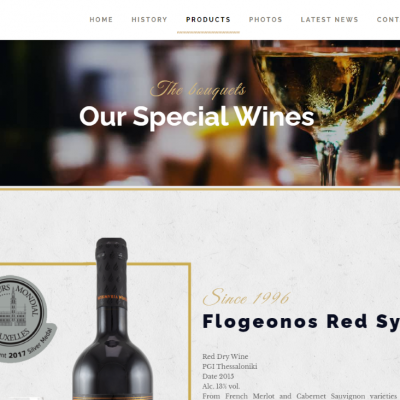Click the white wine glass image
400x400 pixels.
point(325,113)
